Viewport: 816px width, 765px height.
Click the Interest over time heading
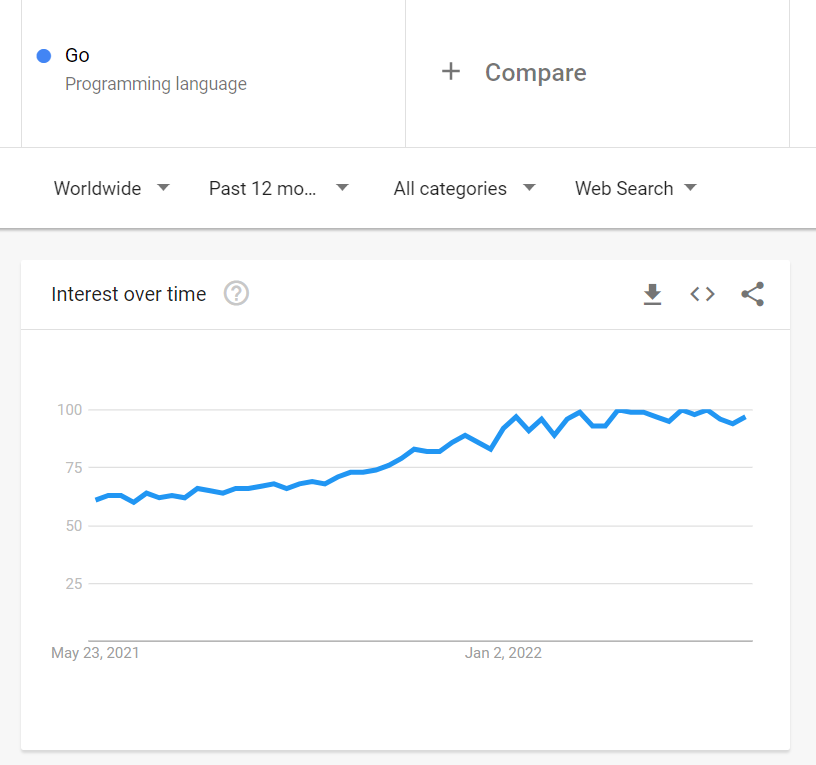[129, 294]
